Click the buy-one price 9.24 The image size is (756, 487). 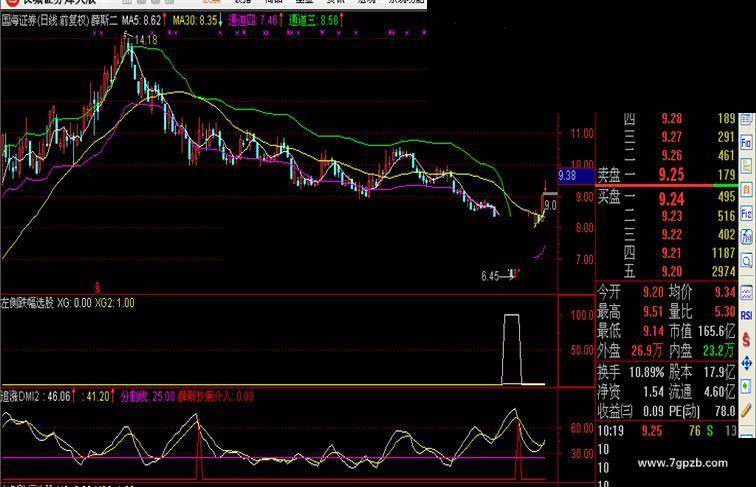pos(671,199)
